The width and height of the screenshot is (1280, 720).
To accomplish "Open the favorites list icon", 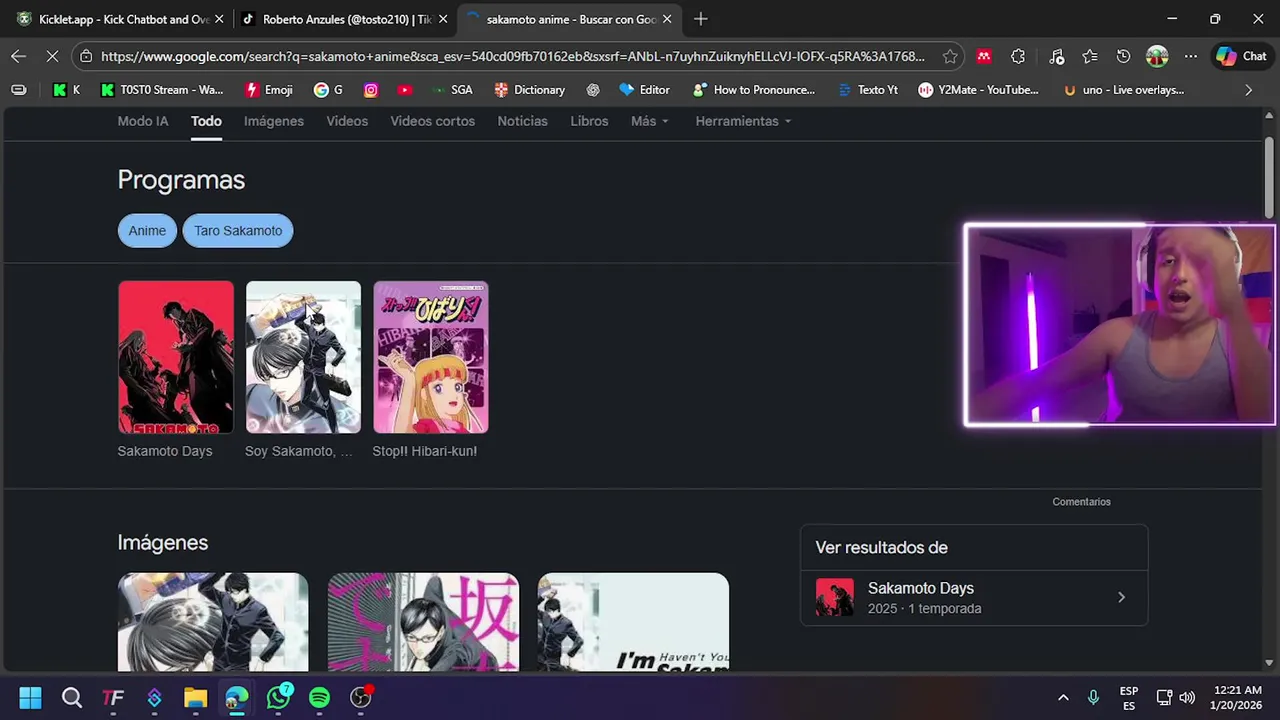I will coord(1090,57).
